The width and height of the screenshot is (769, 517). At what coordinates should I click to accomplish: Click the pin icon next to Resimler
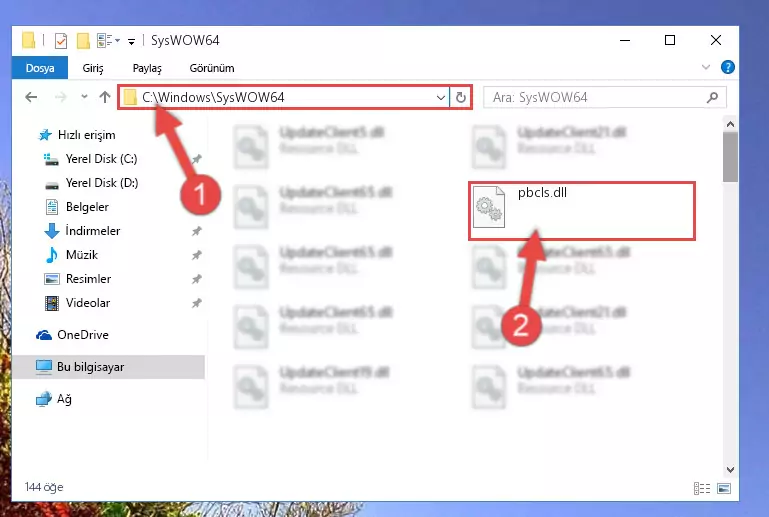pos(197,279)
